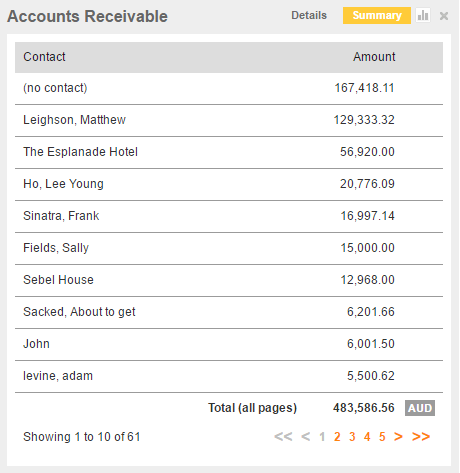Select the Summary tab
The image size is (460, 473).
tap(377, 15)
